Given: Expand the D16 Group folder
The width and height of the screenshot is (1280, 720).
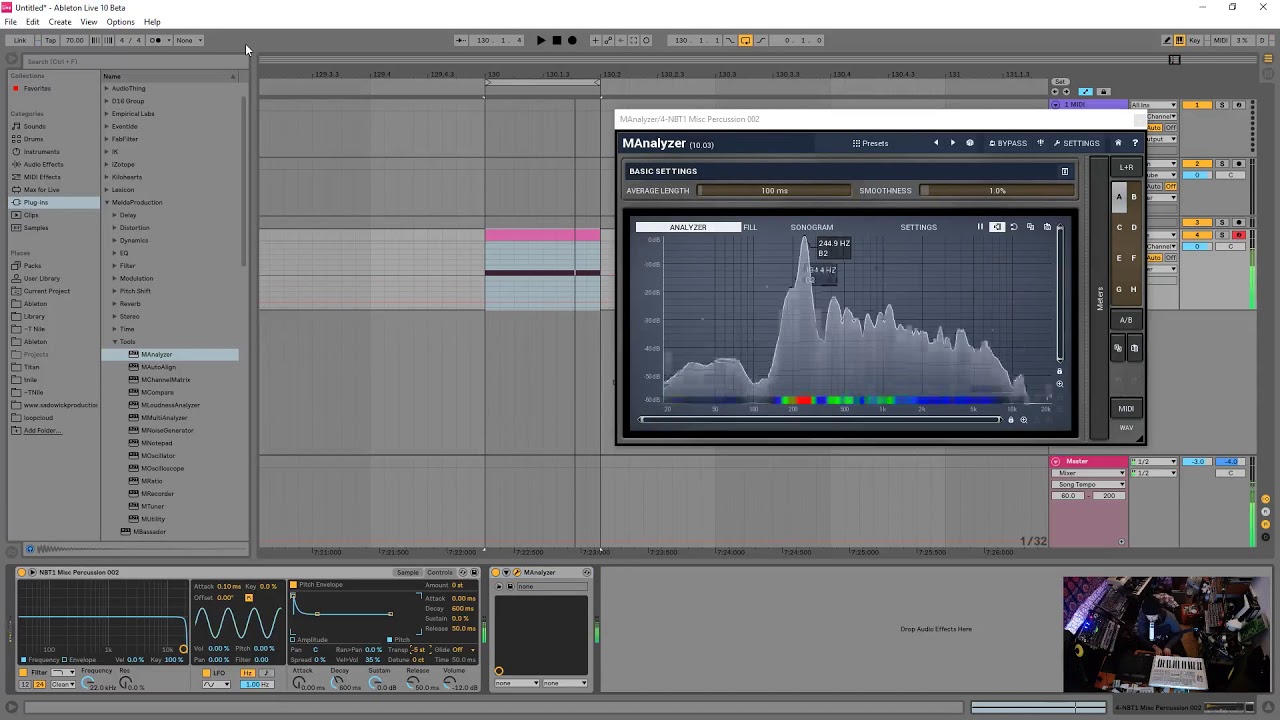Looking at the screenshot, I should pyautogui.click(x=107, y=101).
